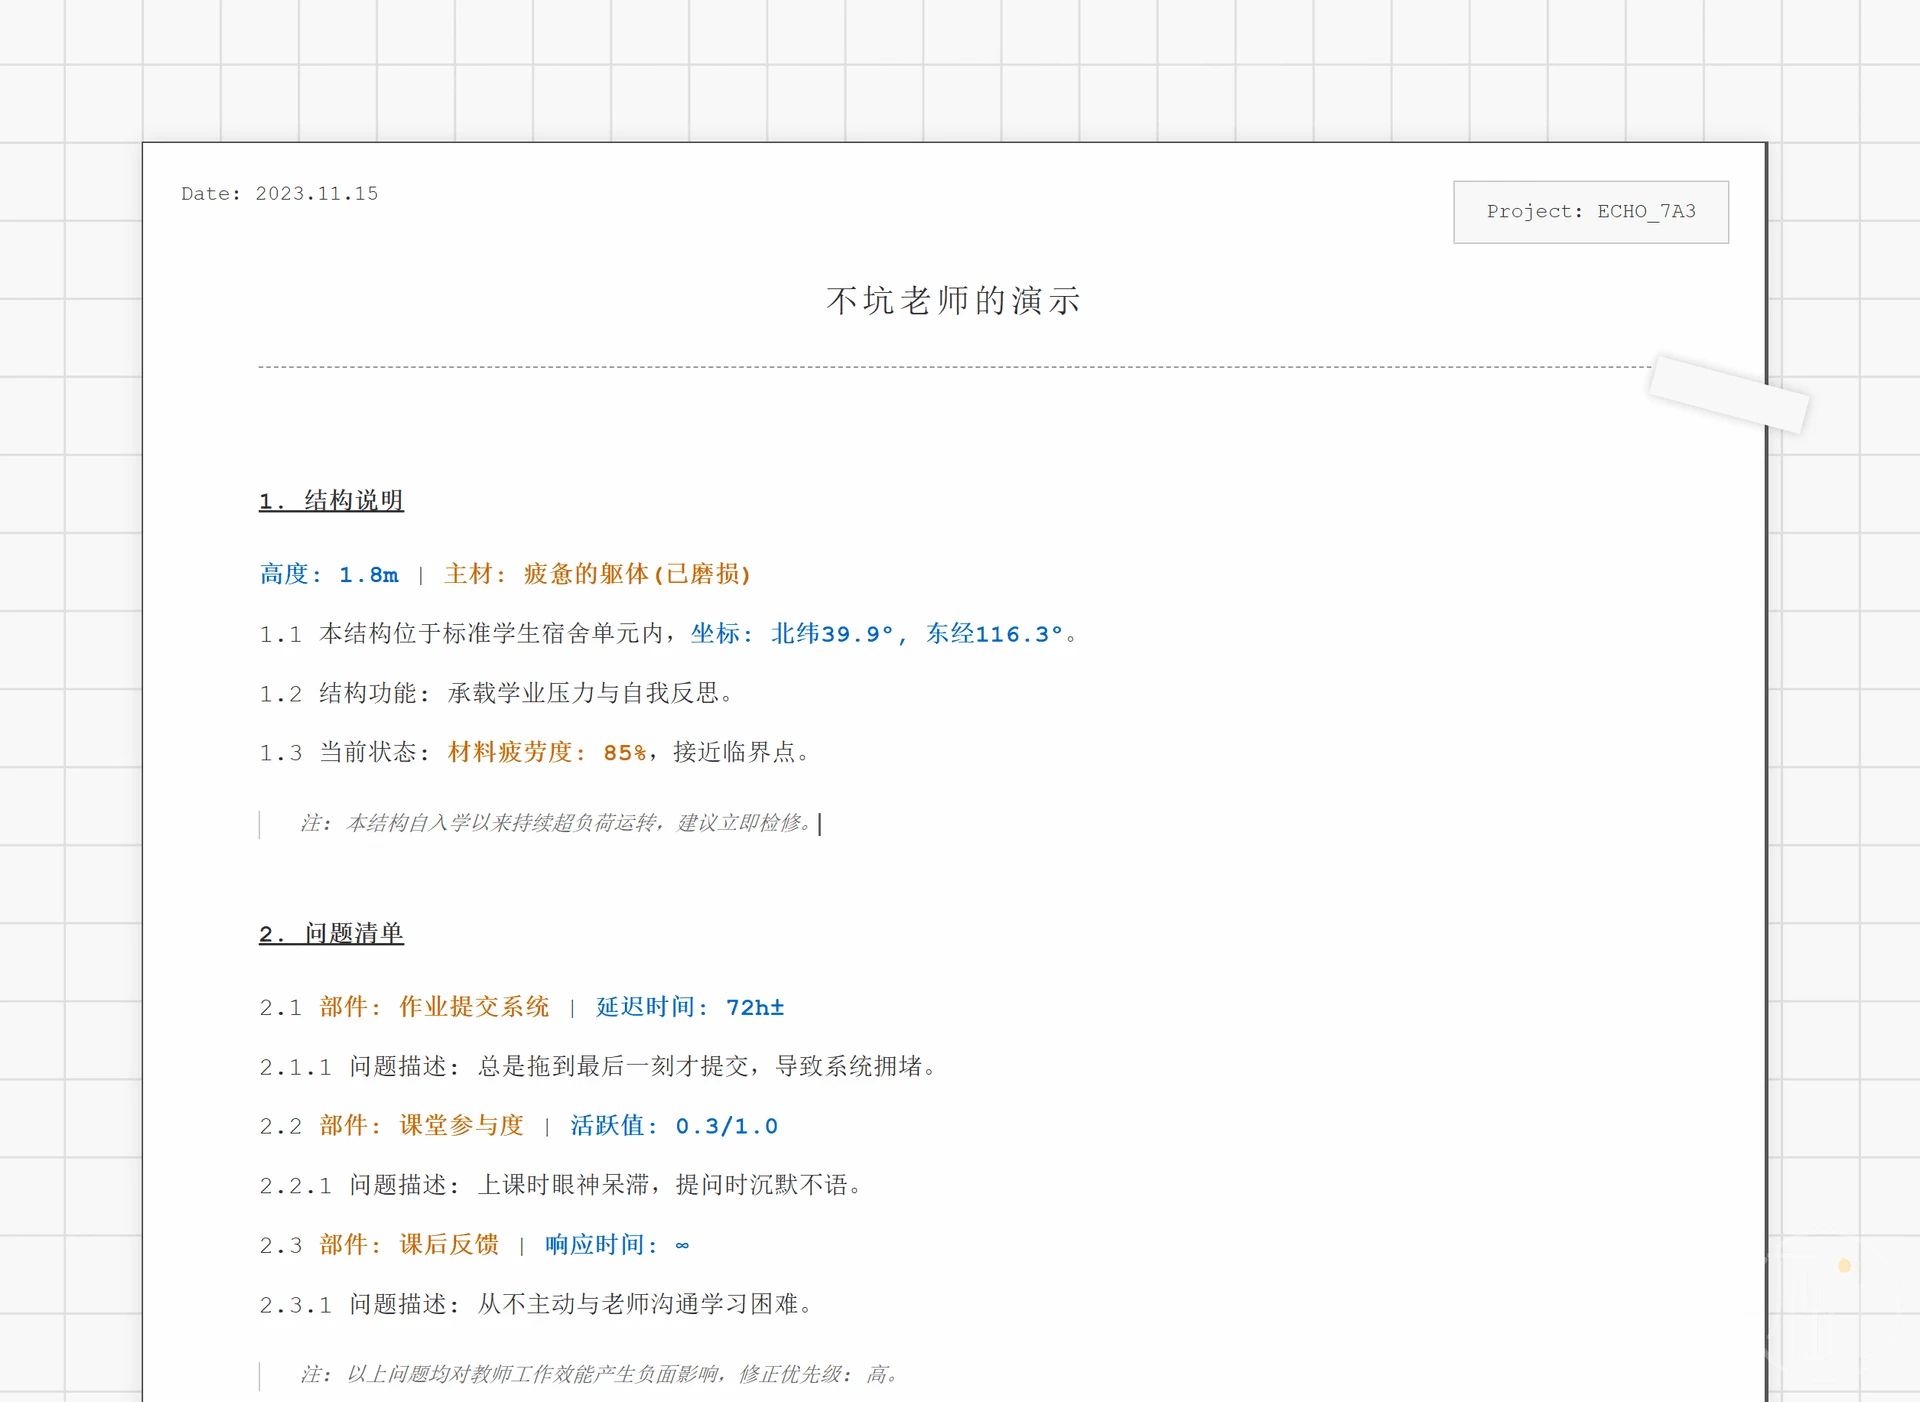
Task: Click the heading 1. 结构说明
Action: tap(331, 501)
